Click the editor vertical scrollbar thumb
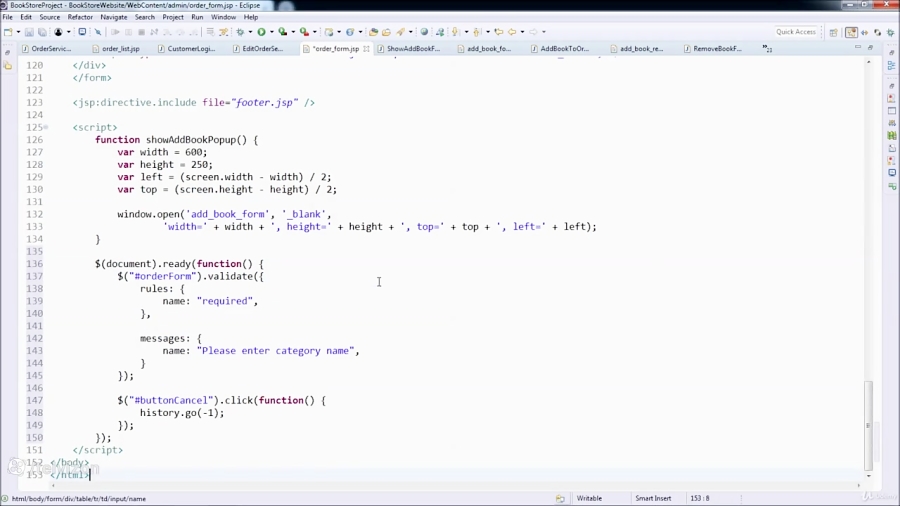The width and height of the screenshot is (900, 506). (x=868, y=425)
